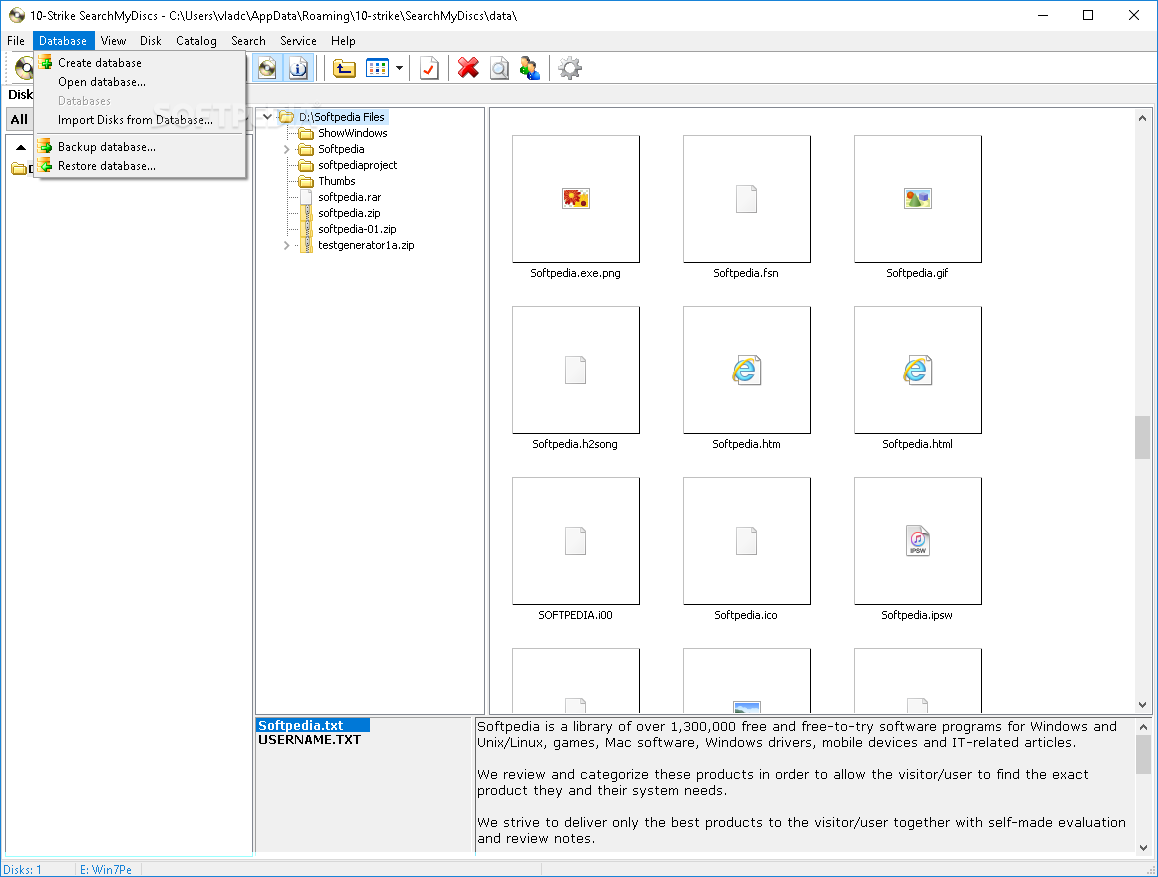1158x877 pixels.
Task: Click thumbnail pane scrollbar up arrow
Action: pyautogui.click(x=1142, y=118)
